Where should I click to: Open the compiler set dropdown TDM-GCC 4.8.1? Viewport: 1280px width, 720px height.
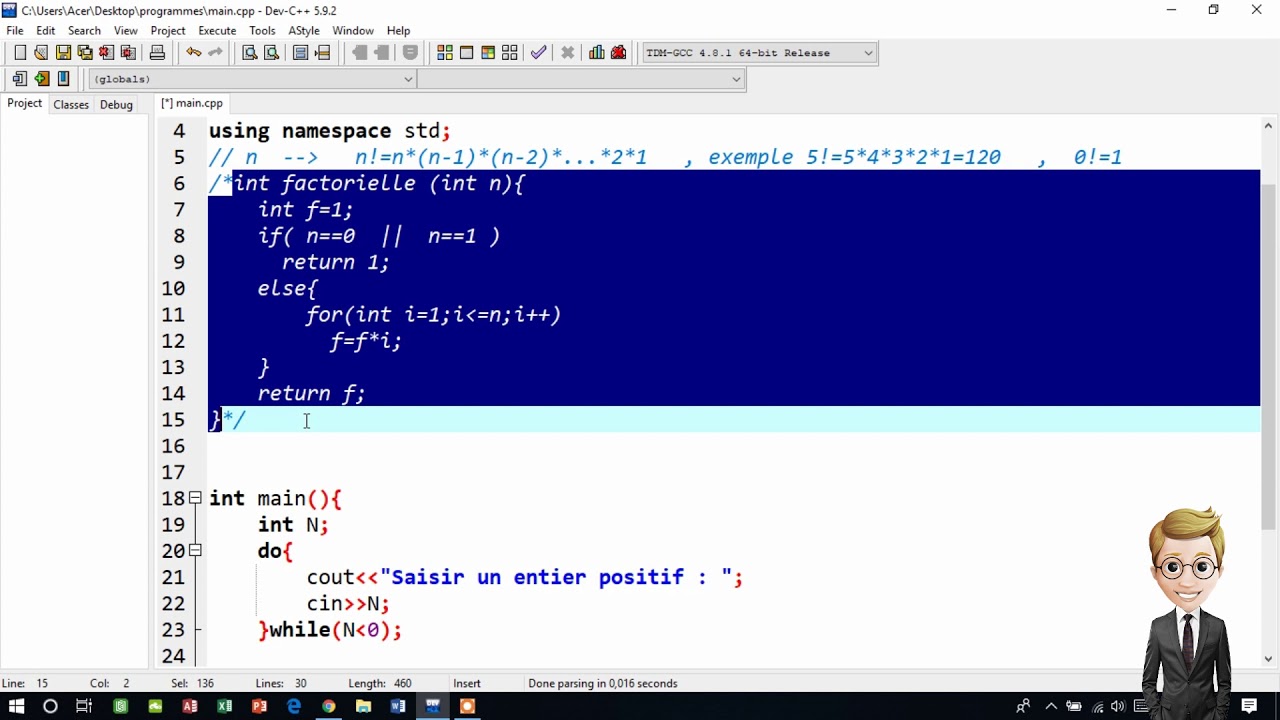tap(759, 53)
